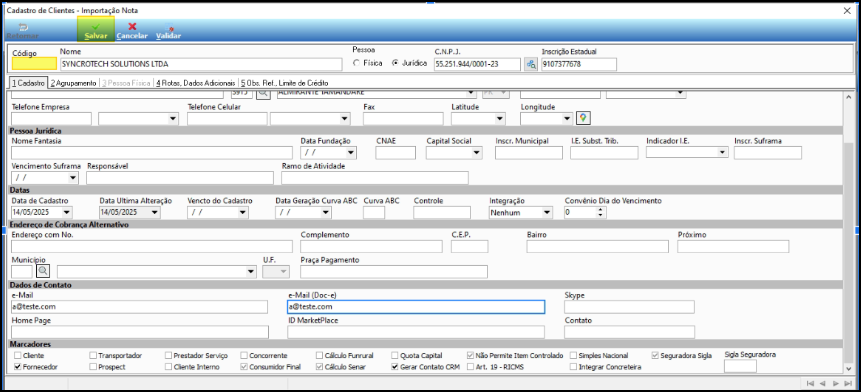Image resolution: width=861 pixels, height=392 pixels.
Task: Expand the Vencto do Cadastro date dropdown
Action: 243,212
